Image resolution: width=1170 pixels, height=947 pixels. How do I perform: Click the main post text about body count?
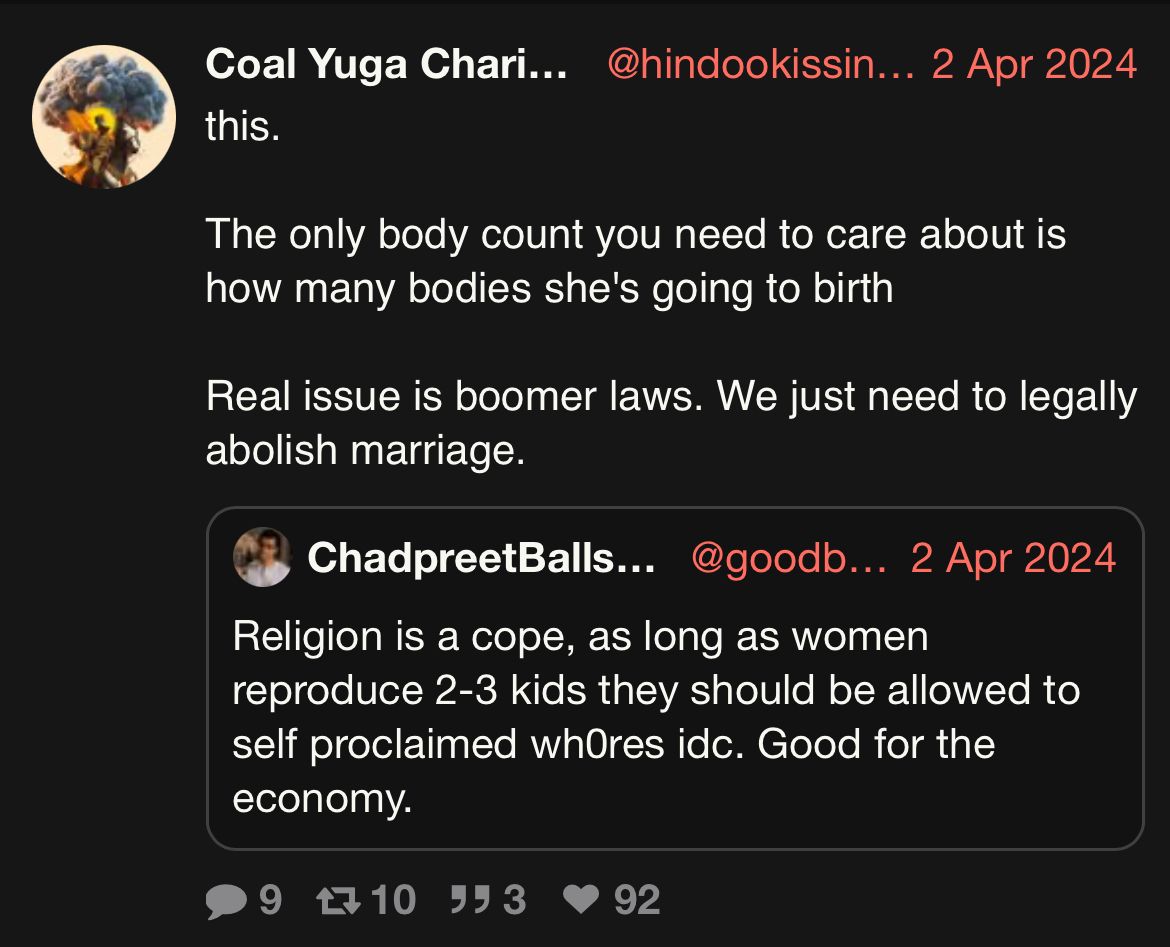point(636,261)
